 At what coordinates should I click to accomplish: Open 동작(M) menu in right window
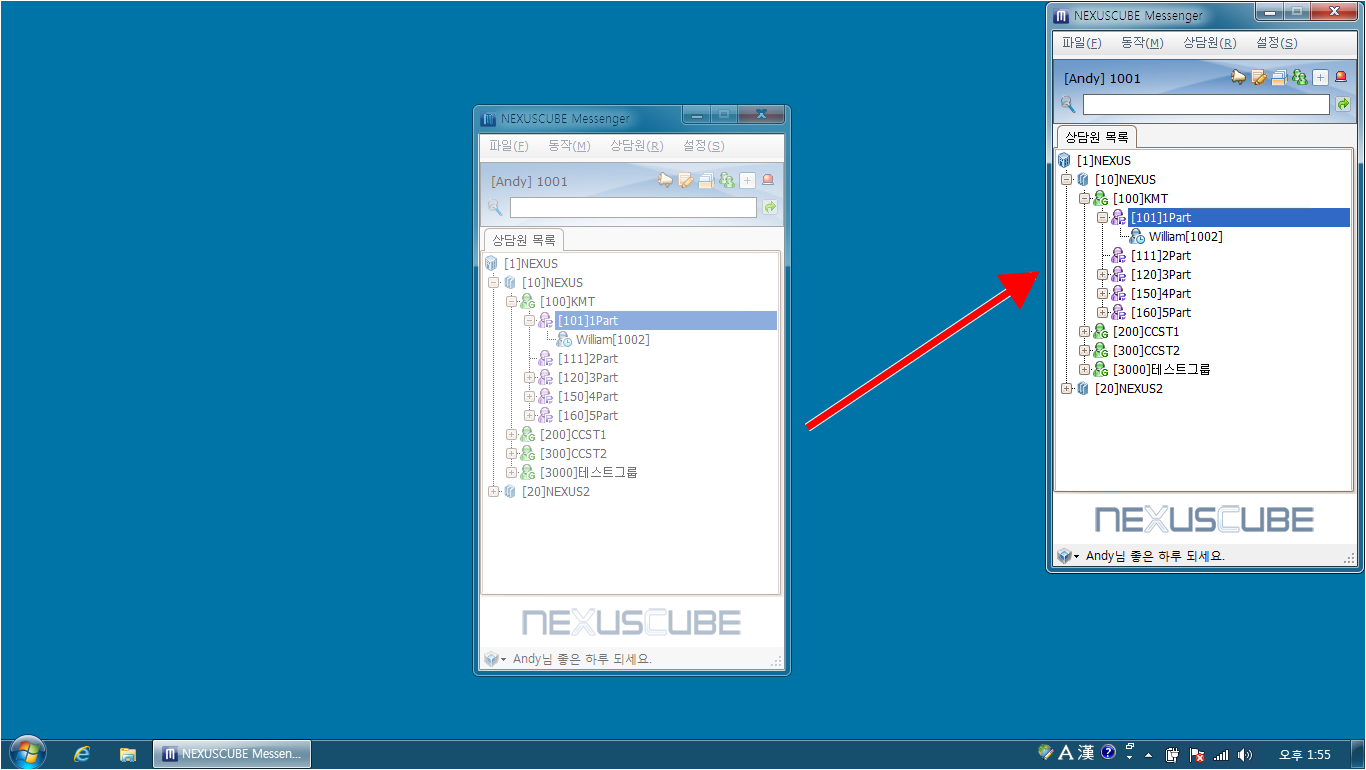pyautogui.click(x=1142, y=43)
